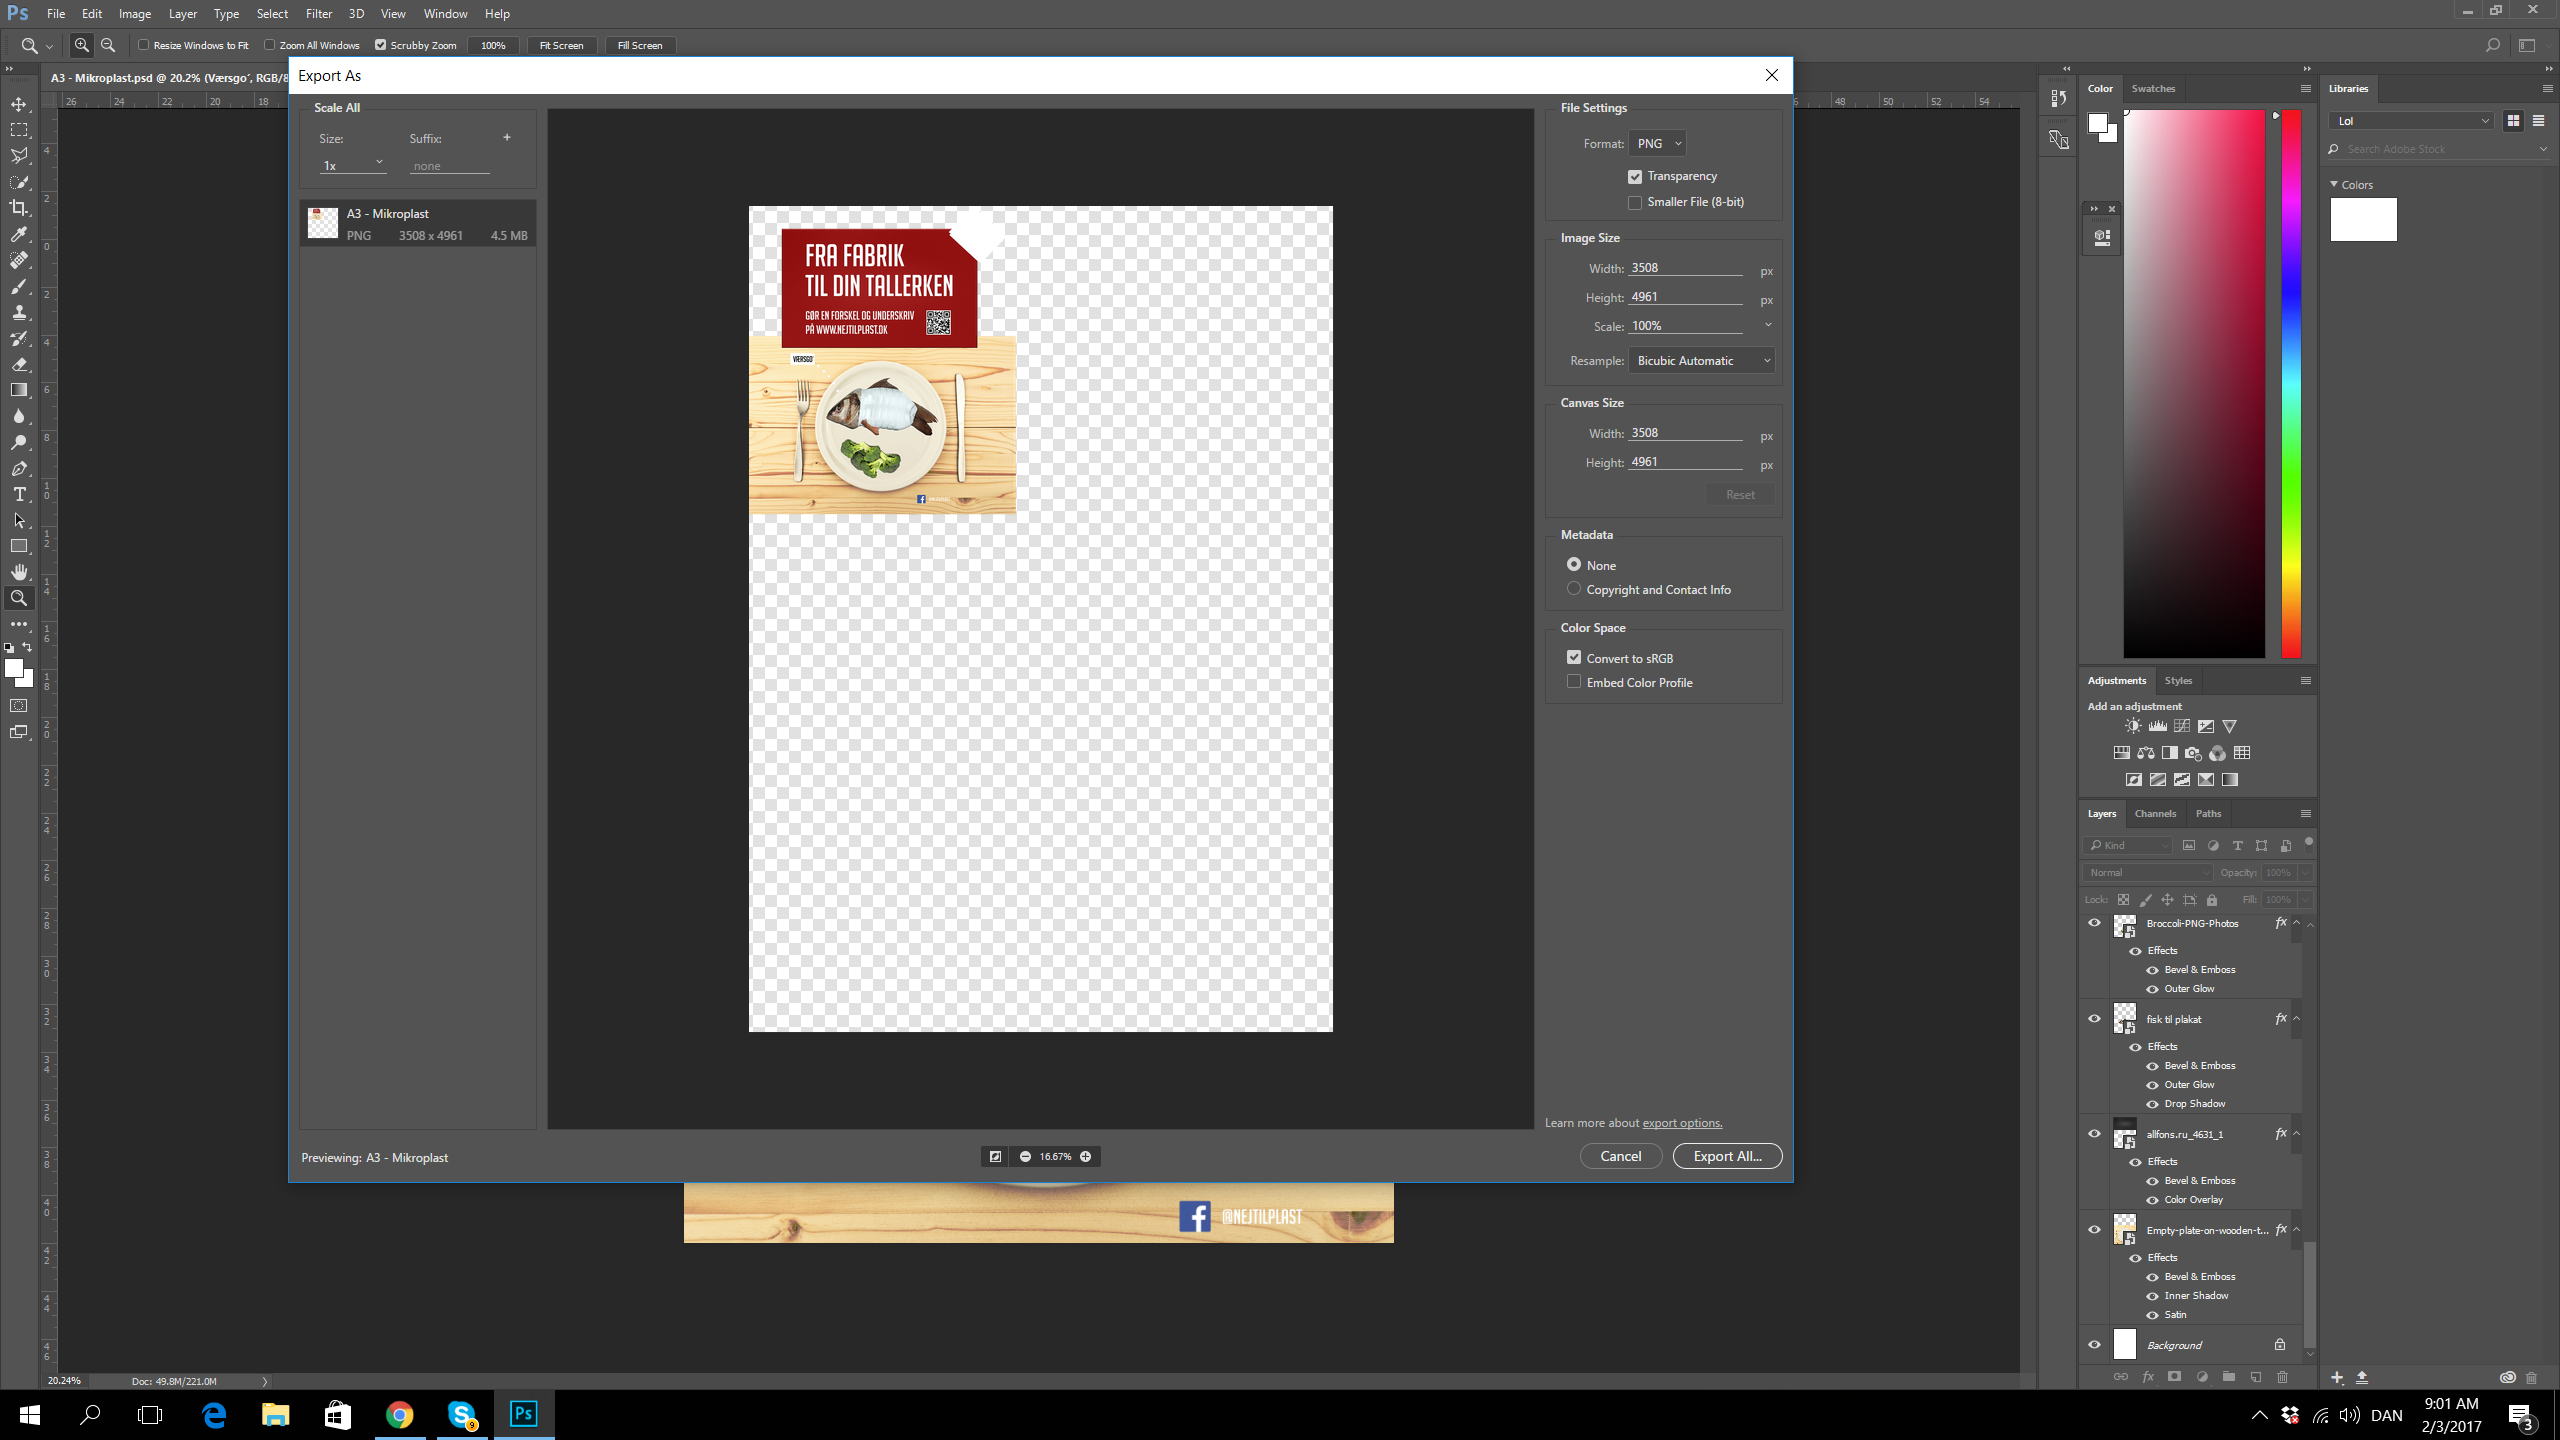Hide the fisk til plakat layer
The image size is (2560, 1440).
pyautogui.click(x=2094, y=1018)
